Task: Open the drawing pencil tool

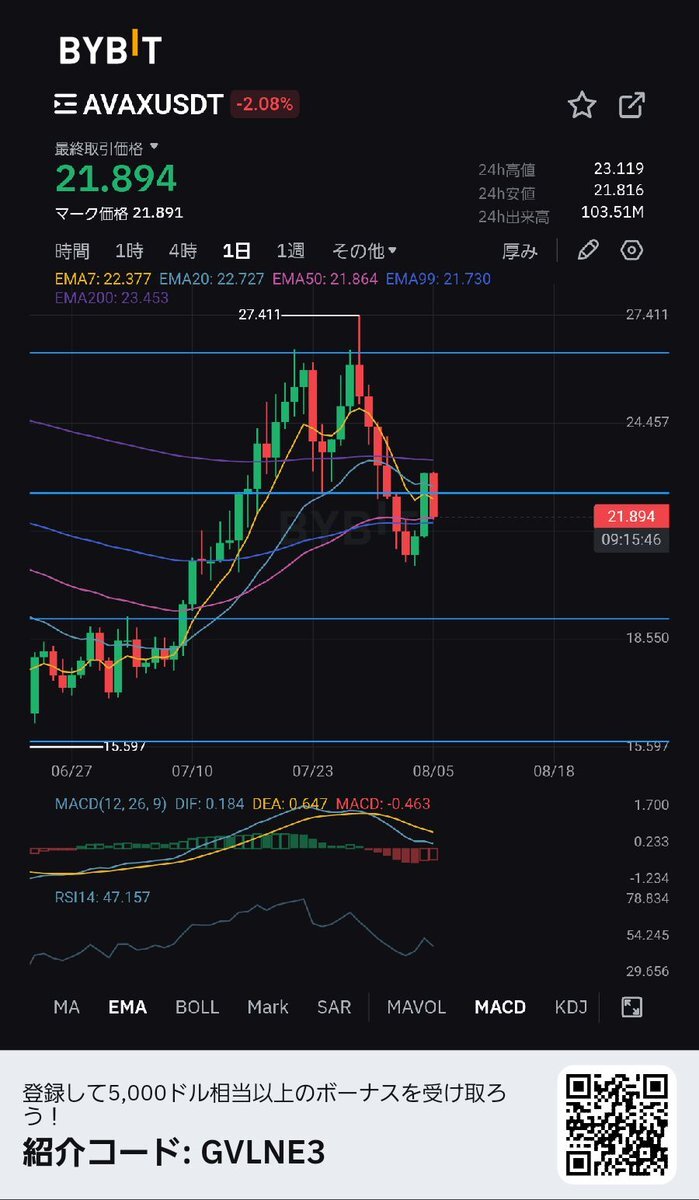Action: [588, 250]
